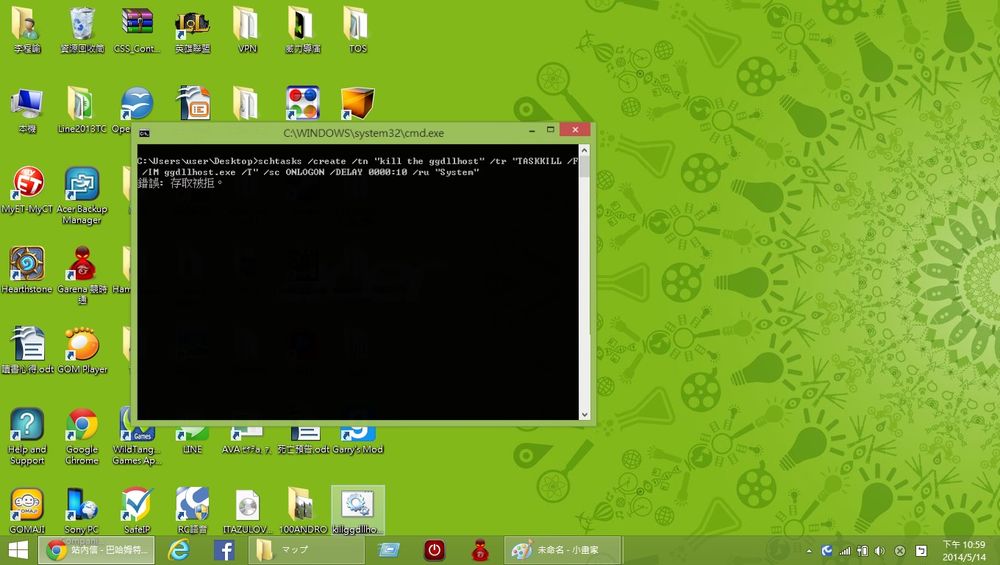
Task: Click the power plug battery tray icon
Action: [862, 551]
